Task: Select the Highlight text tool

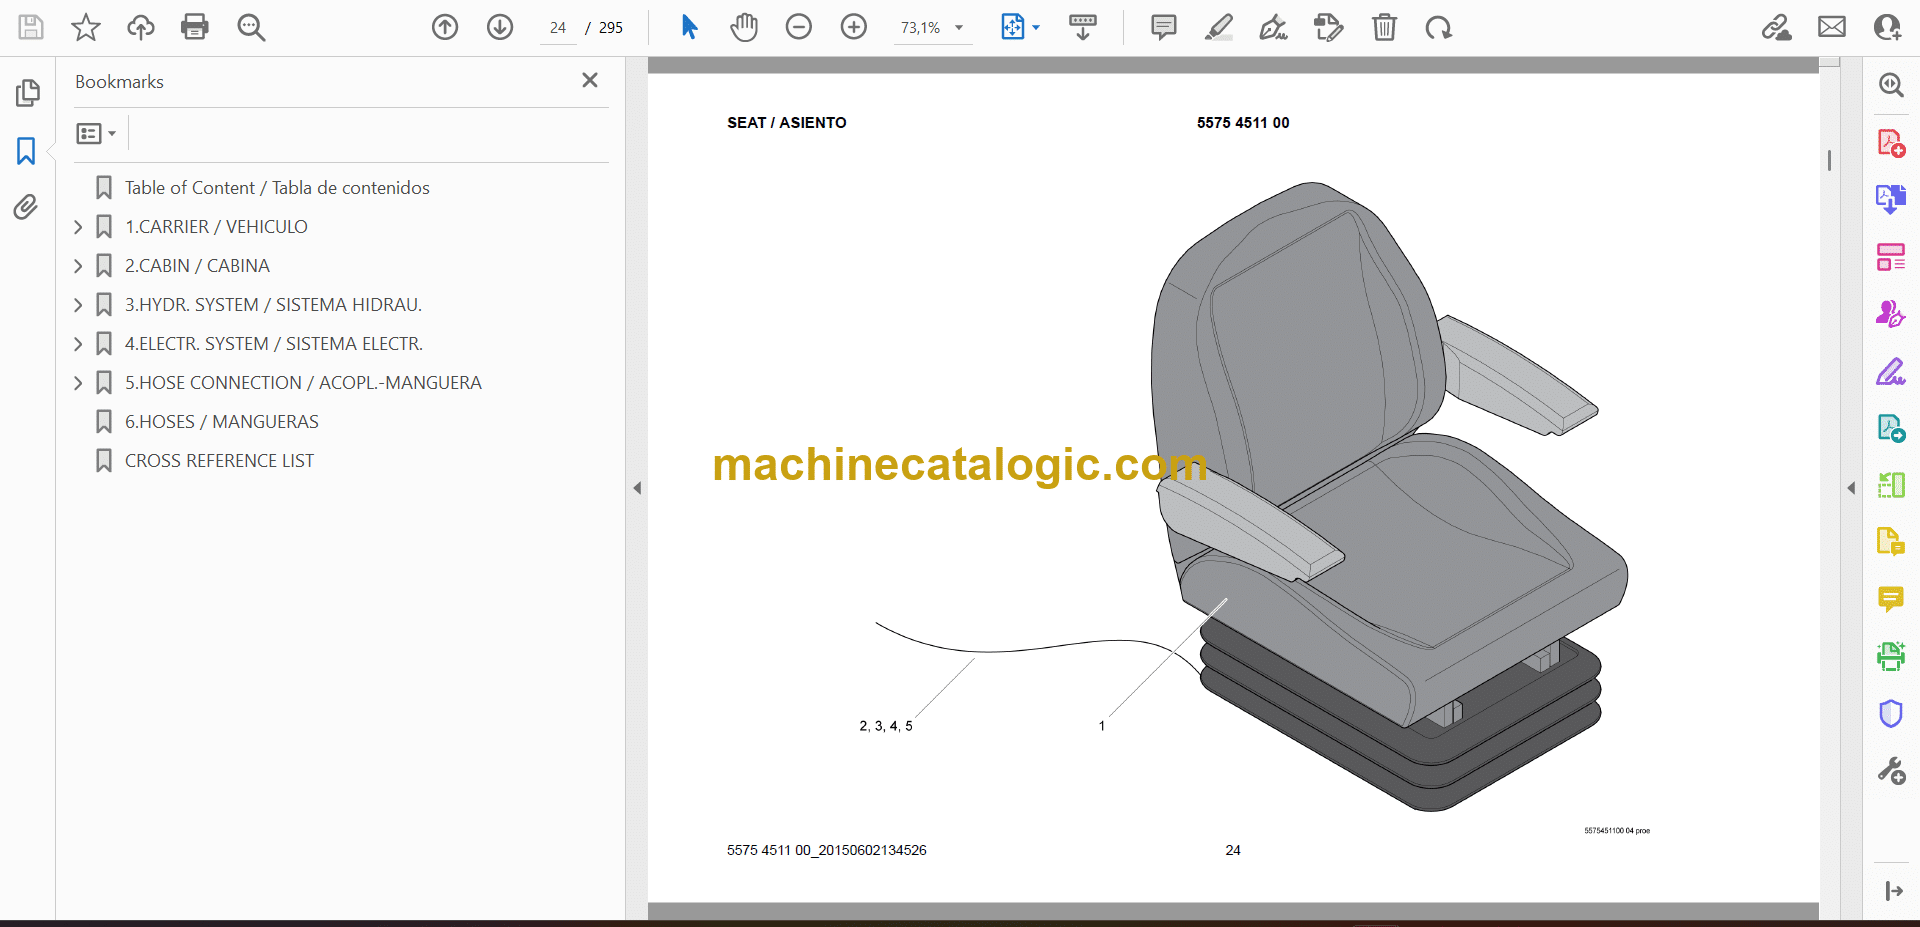Action: click(x=1218, y=27)
